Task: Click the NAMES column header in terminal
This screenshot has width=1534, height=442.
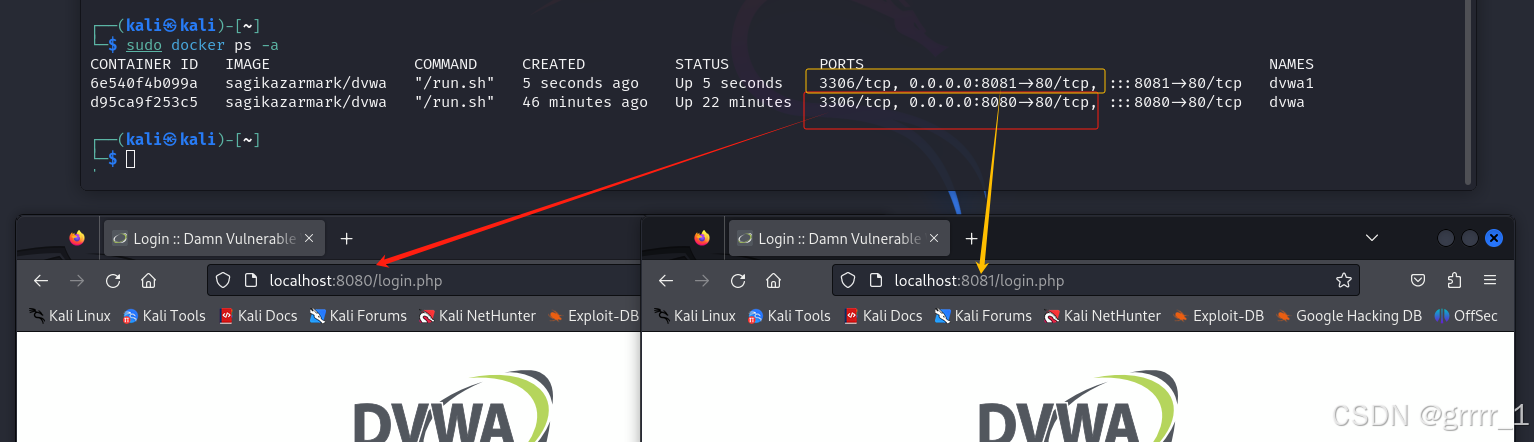Action: pyautogui.click(x=1291, y=64)
